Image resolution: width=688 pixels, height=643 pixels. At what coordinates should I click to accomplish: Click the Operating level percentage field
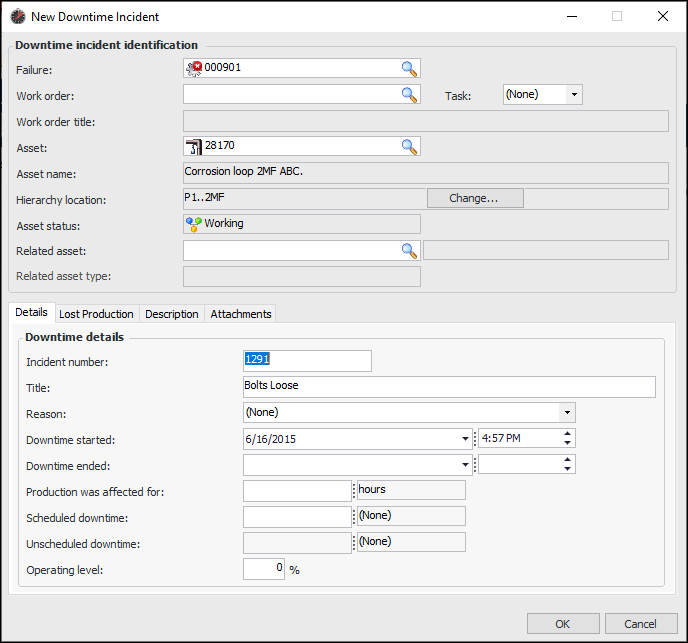point(264,568)
